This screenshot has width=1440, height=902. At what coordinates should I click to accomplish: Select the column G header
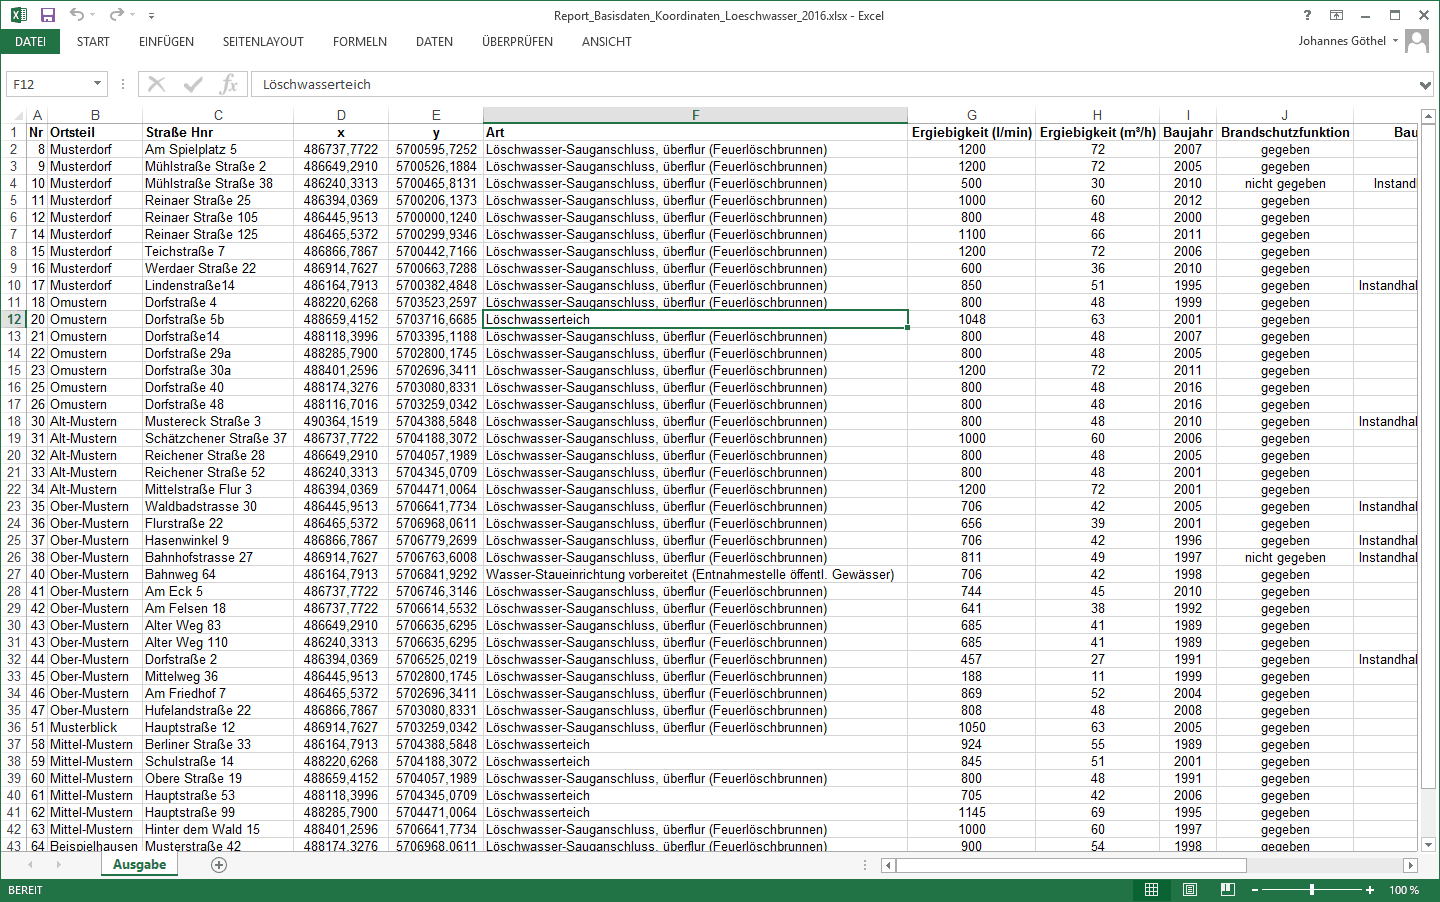point(971,115)
